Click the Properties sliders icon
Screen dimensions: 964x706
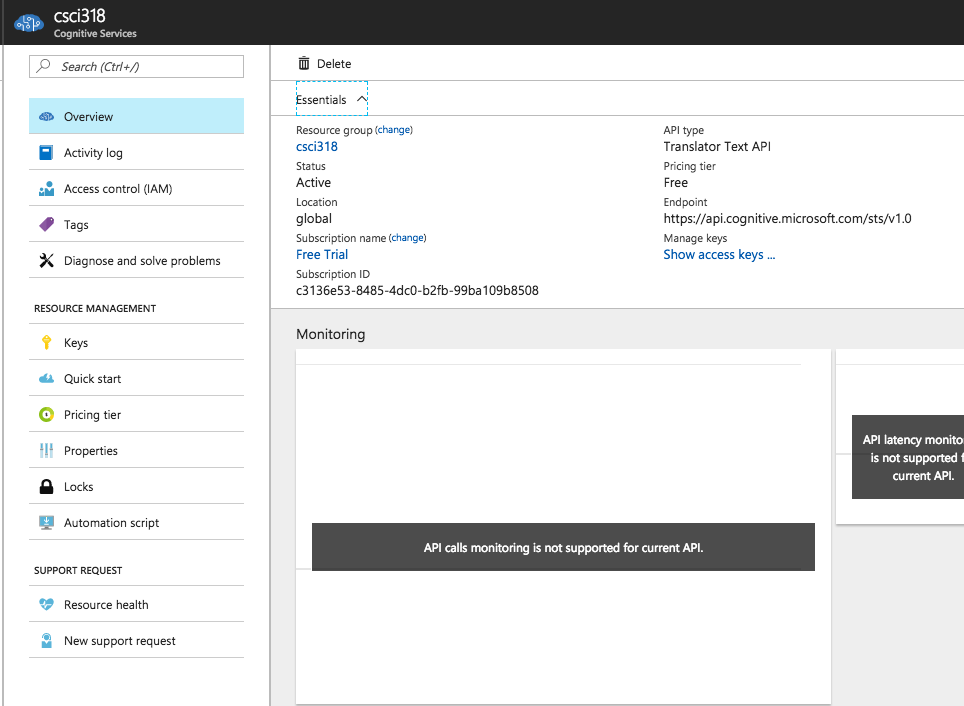tap(46, 451)
